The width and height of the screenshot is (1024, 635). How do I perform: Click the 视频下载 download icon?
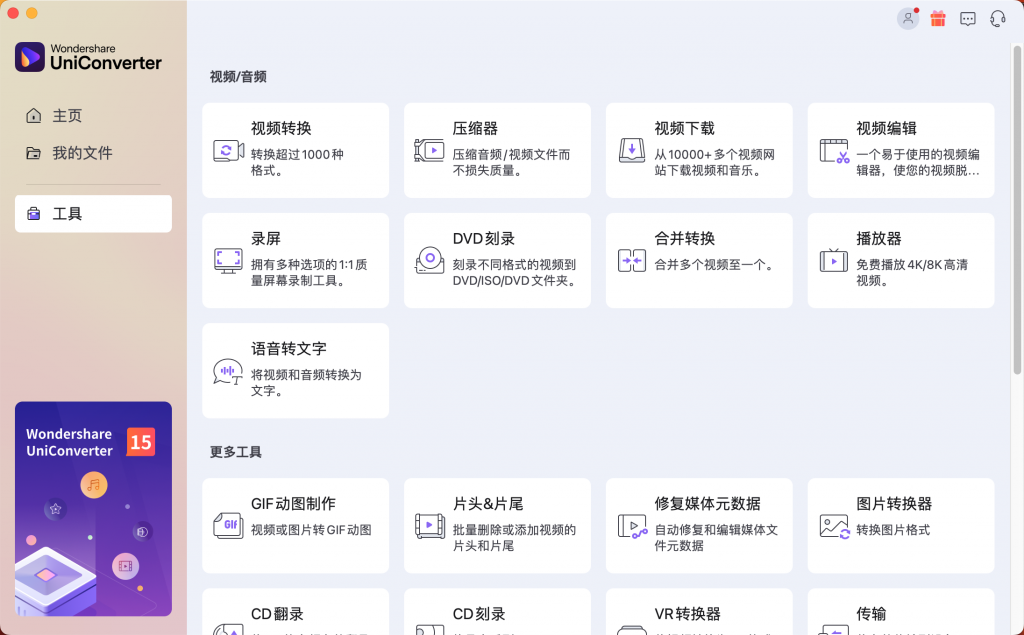[x=632, y=150]
